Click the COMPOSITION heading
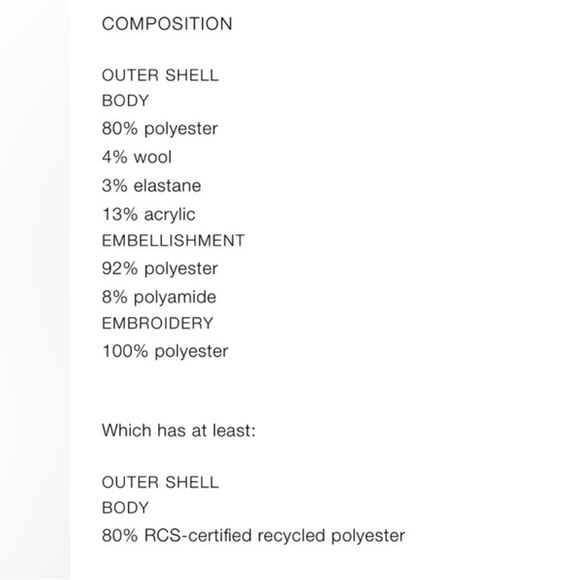Viewport: 580px width, 580px height. pyautogui.click(x=167, y=24)
